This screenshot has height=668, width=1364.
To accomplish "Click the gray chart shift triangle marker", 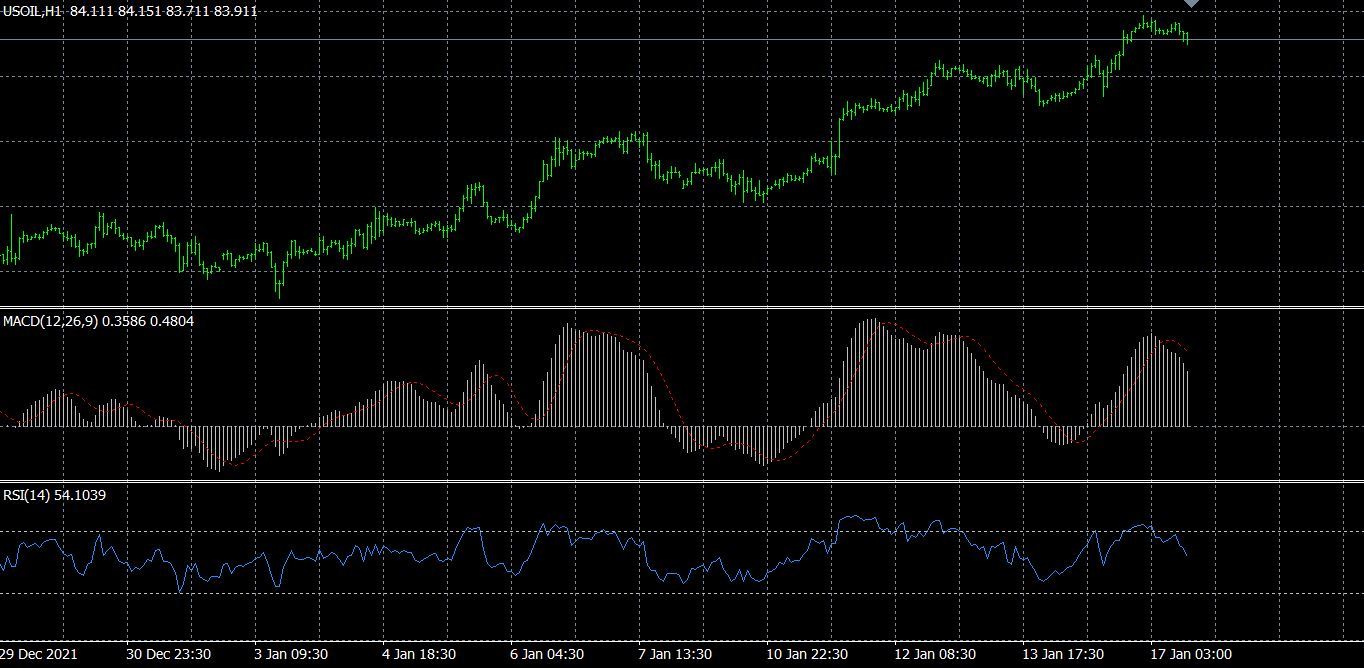I will click(x=1191, y=4).
